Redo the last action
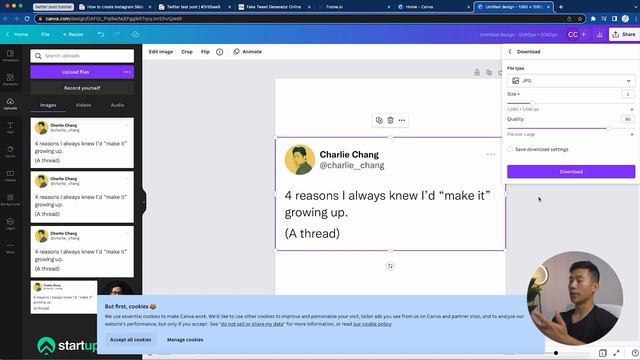Image resolution: width=640 pixels, height=360 pixels. [x=117, y=35]
